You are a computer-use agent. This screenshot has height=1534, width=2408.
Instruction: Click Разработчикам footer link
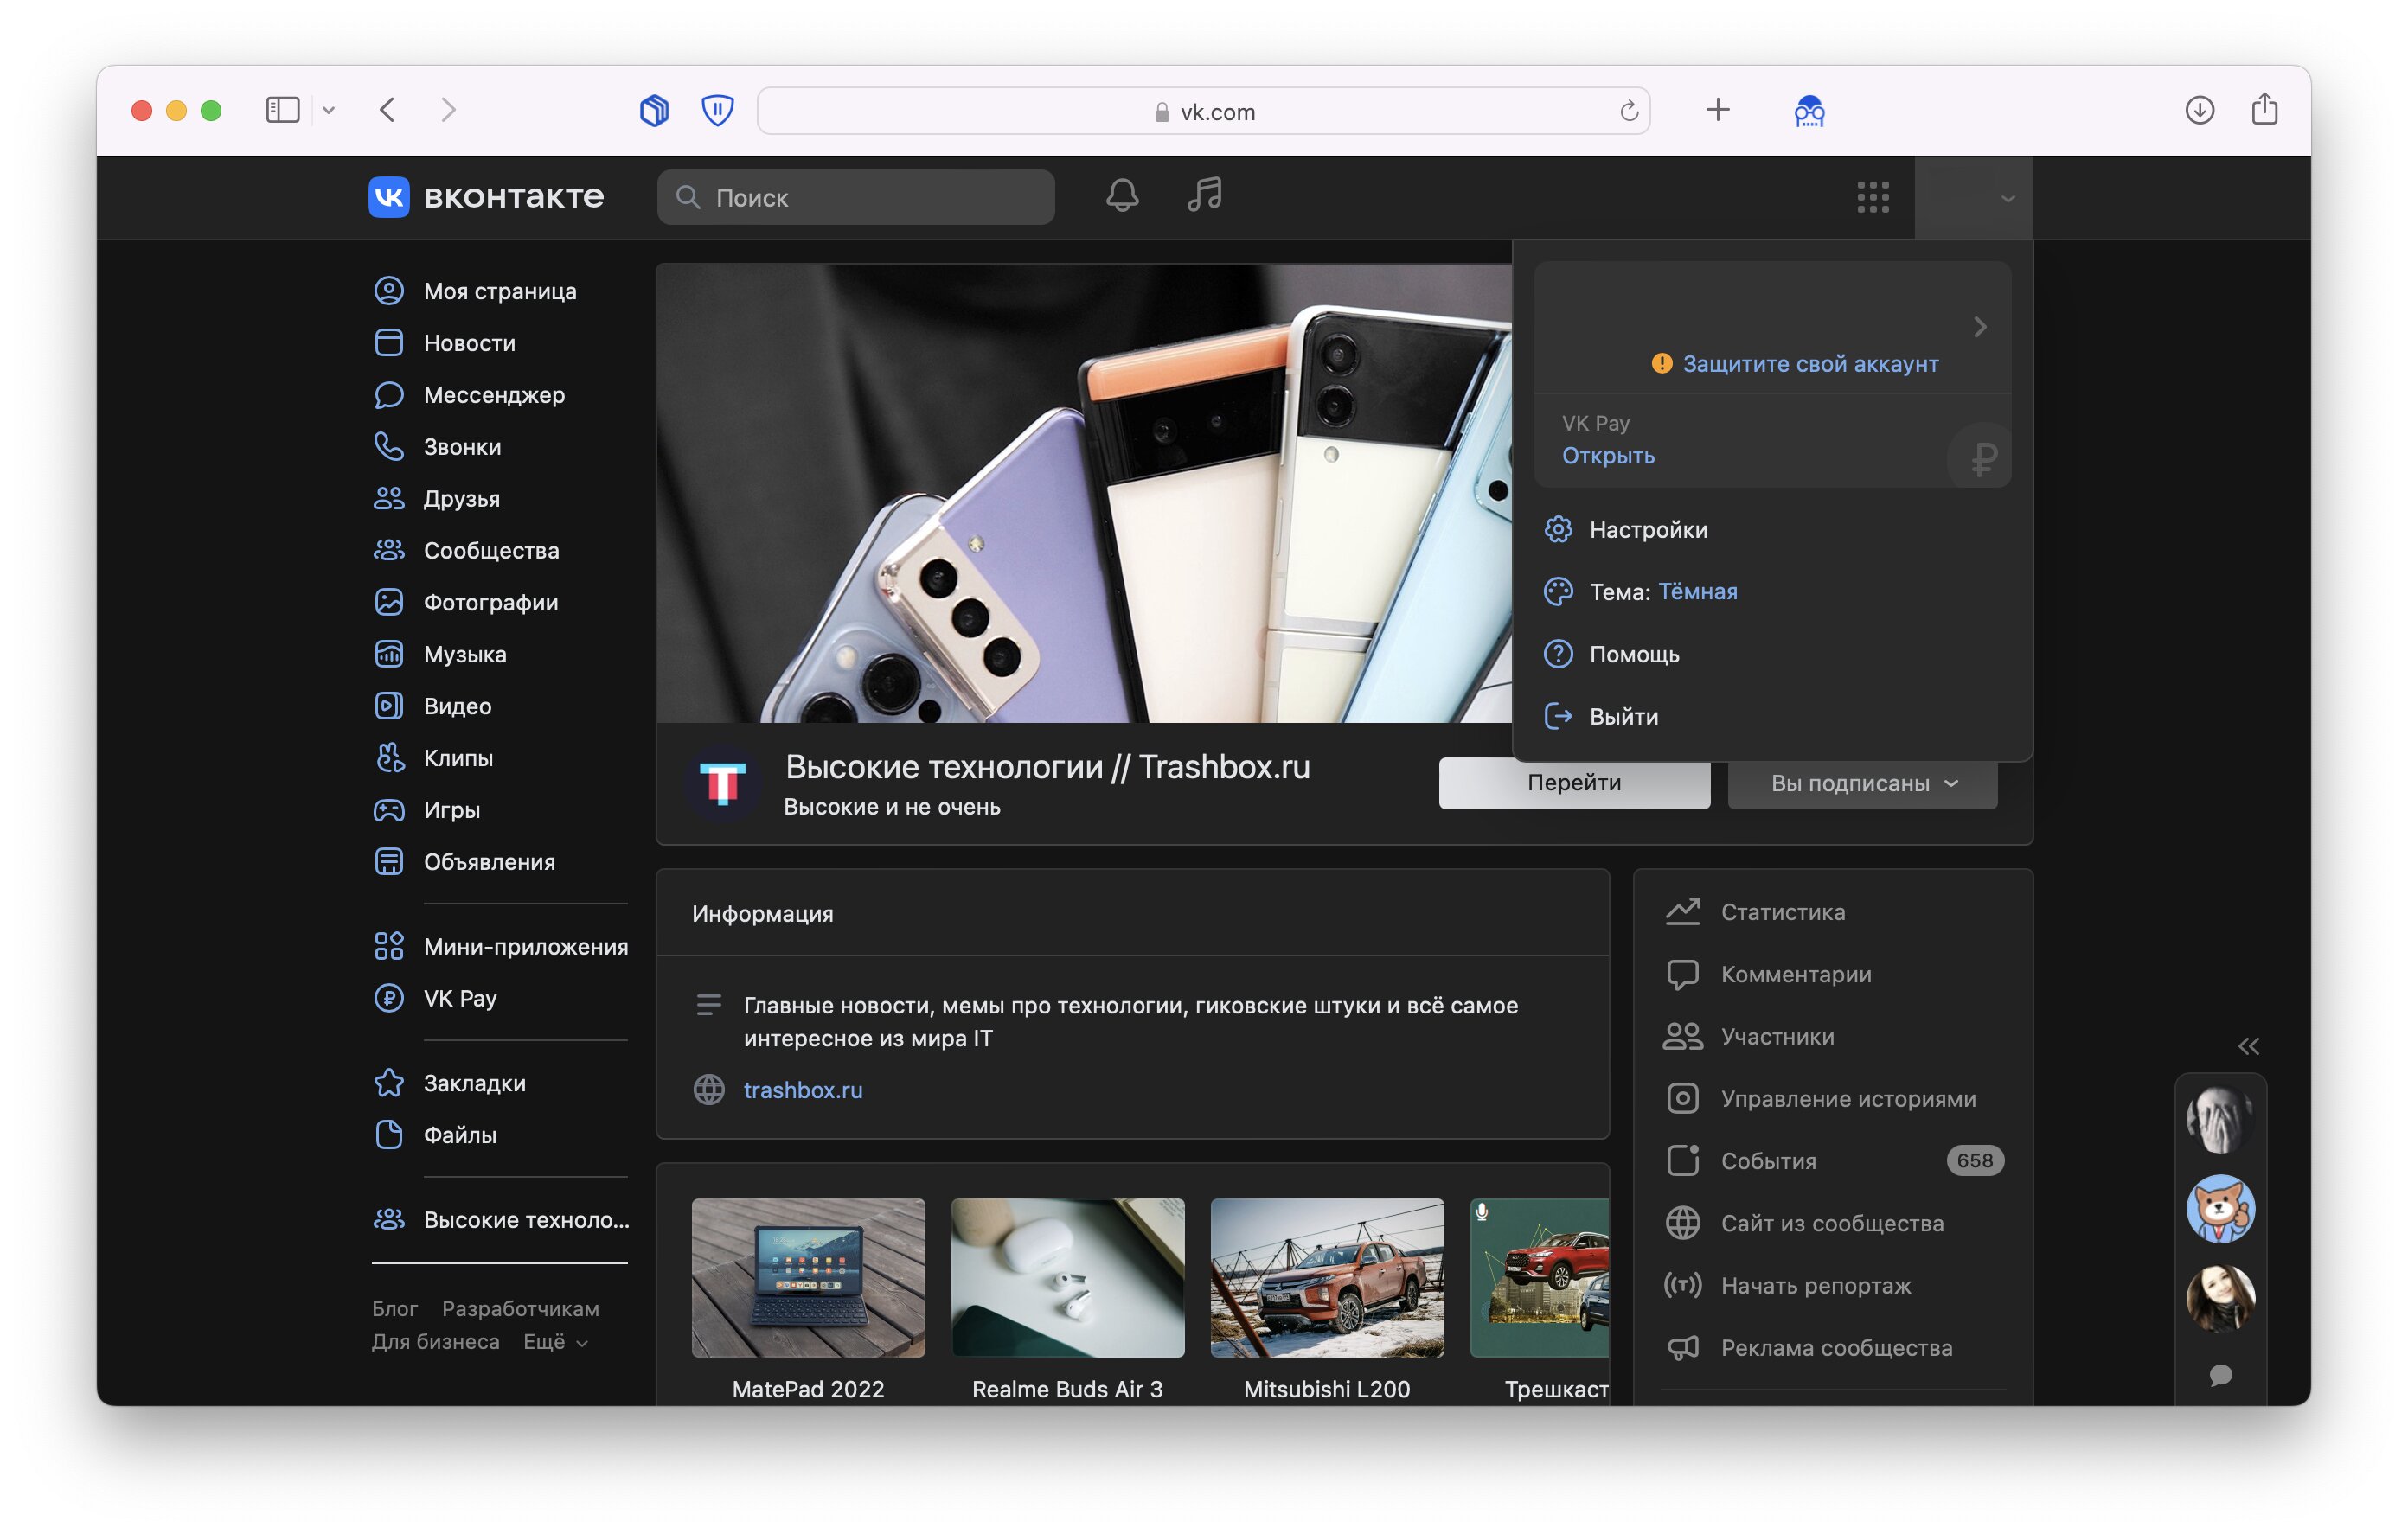[521, 1310]
